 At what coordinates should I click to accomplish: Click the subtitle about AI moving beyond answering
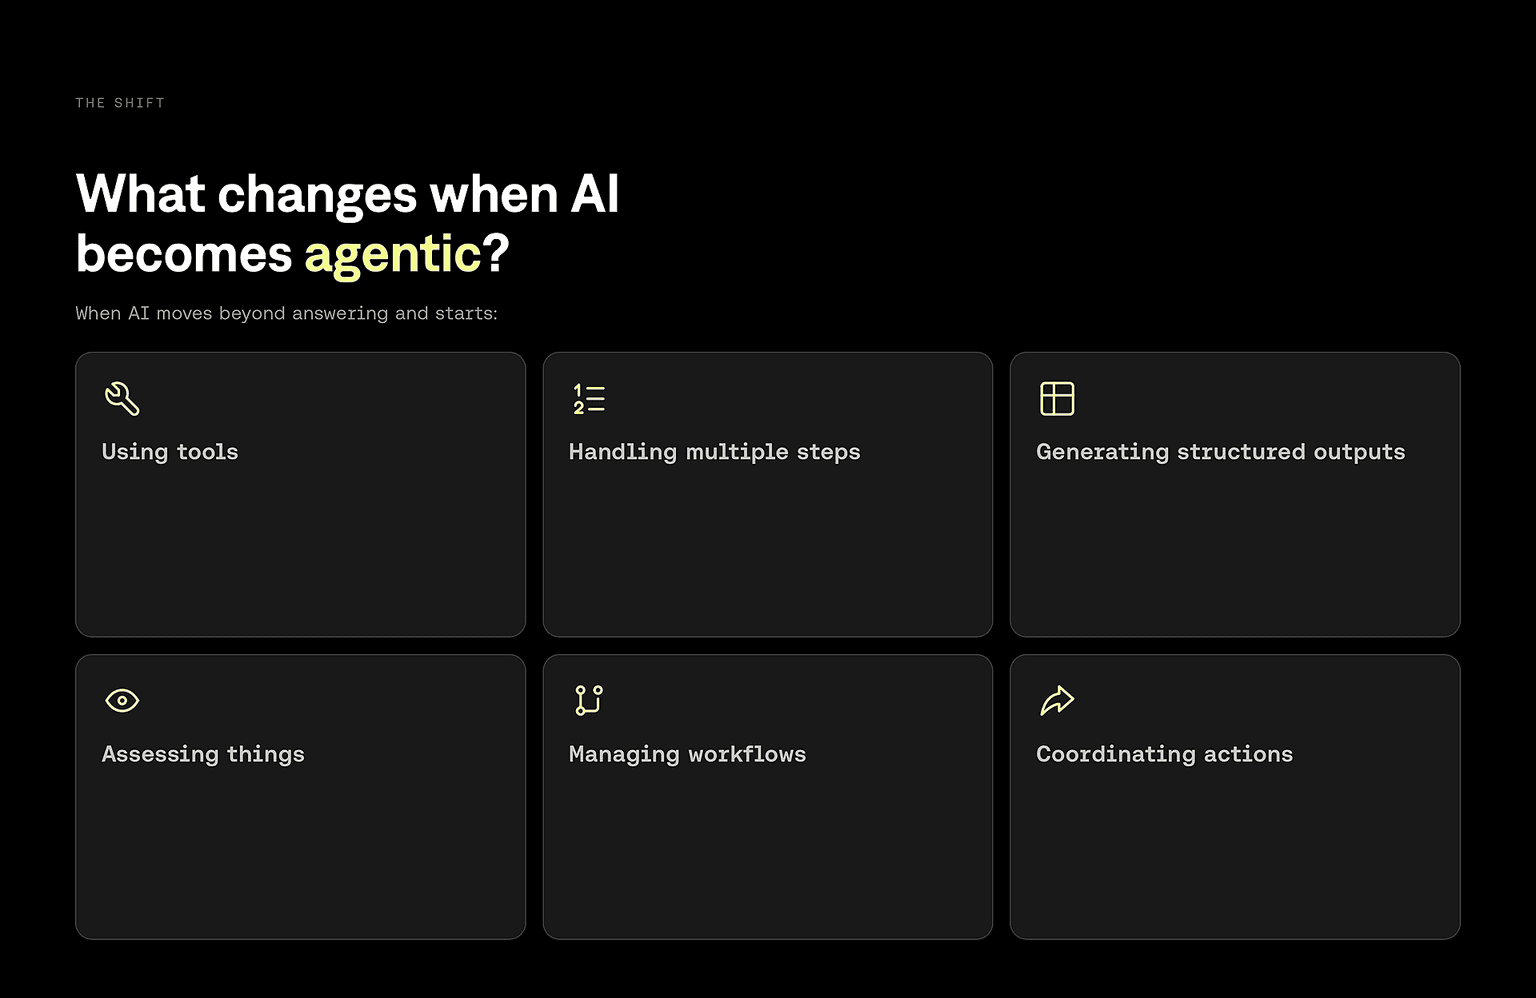point(286,314)
